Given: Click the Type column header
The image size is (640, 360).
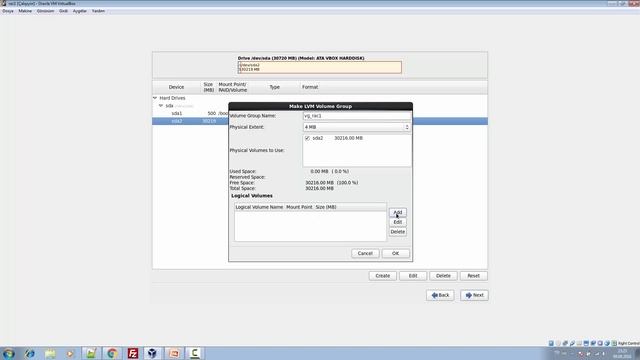Looking at the screenshot, I should point(275,87).
